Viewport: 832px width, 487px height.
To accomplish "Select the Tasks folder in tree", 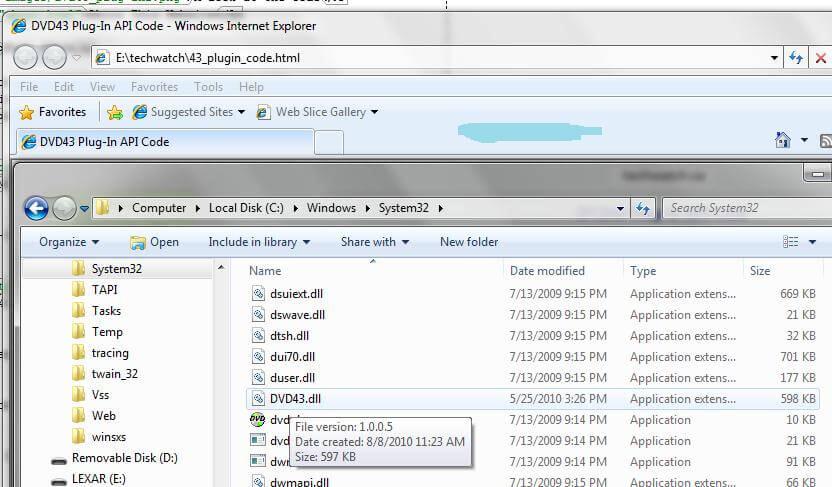I will (106, 311).
